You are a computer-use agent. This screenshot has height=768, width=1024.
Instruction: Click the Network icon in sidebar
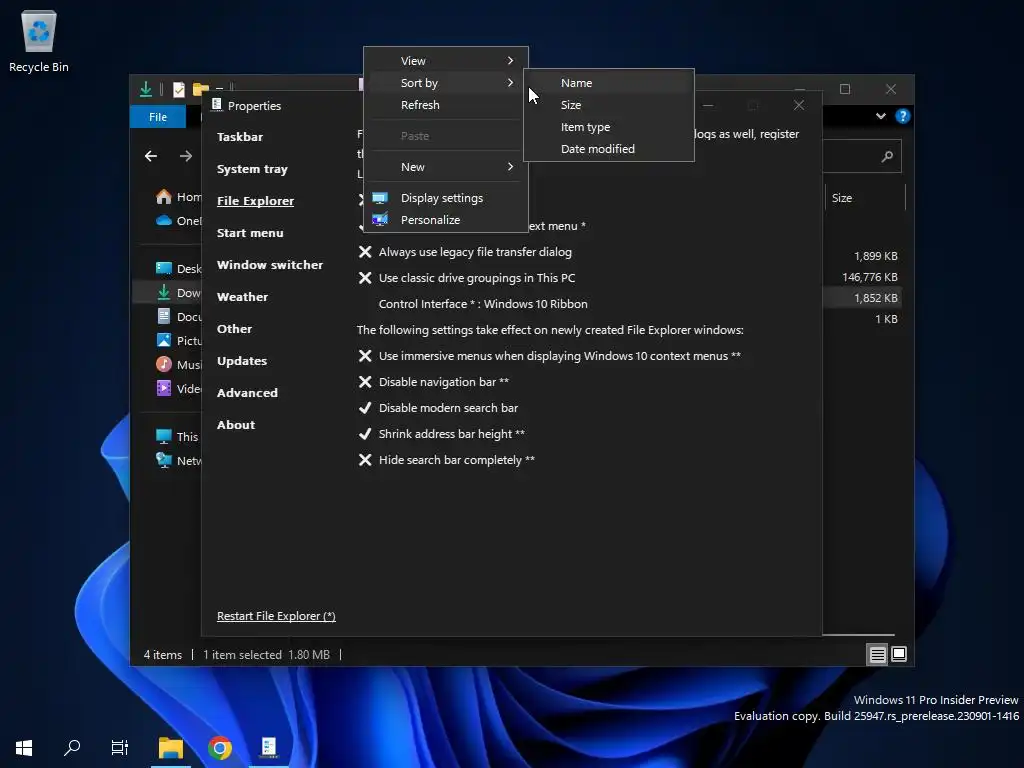pos(164,460)
